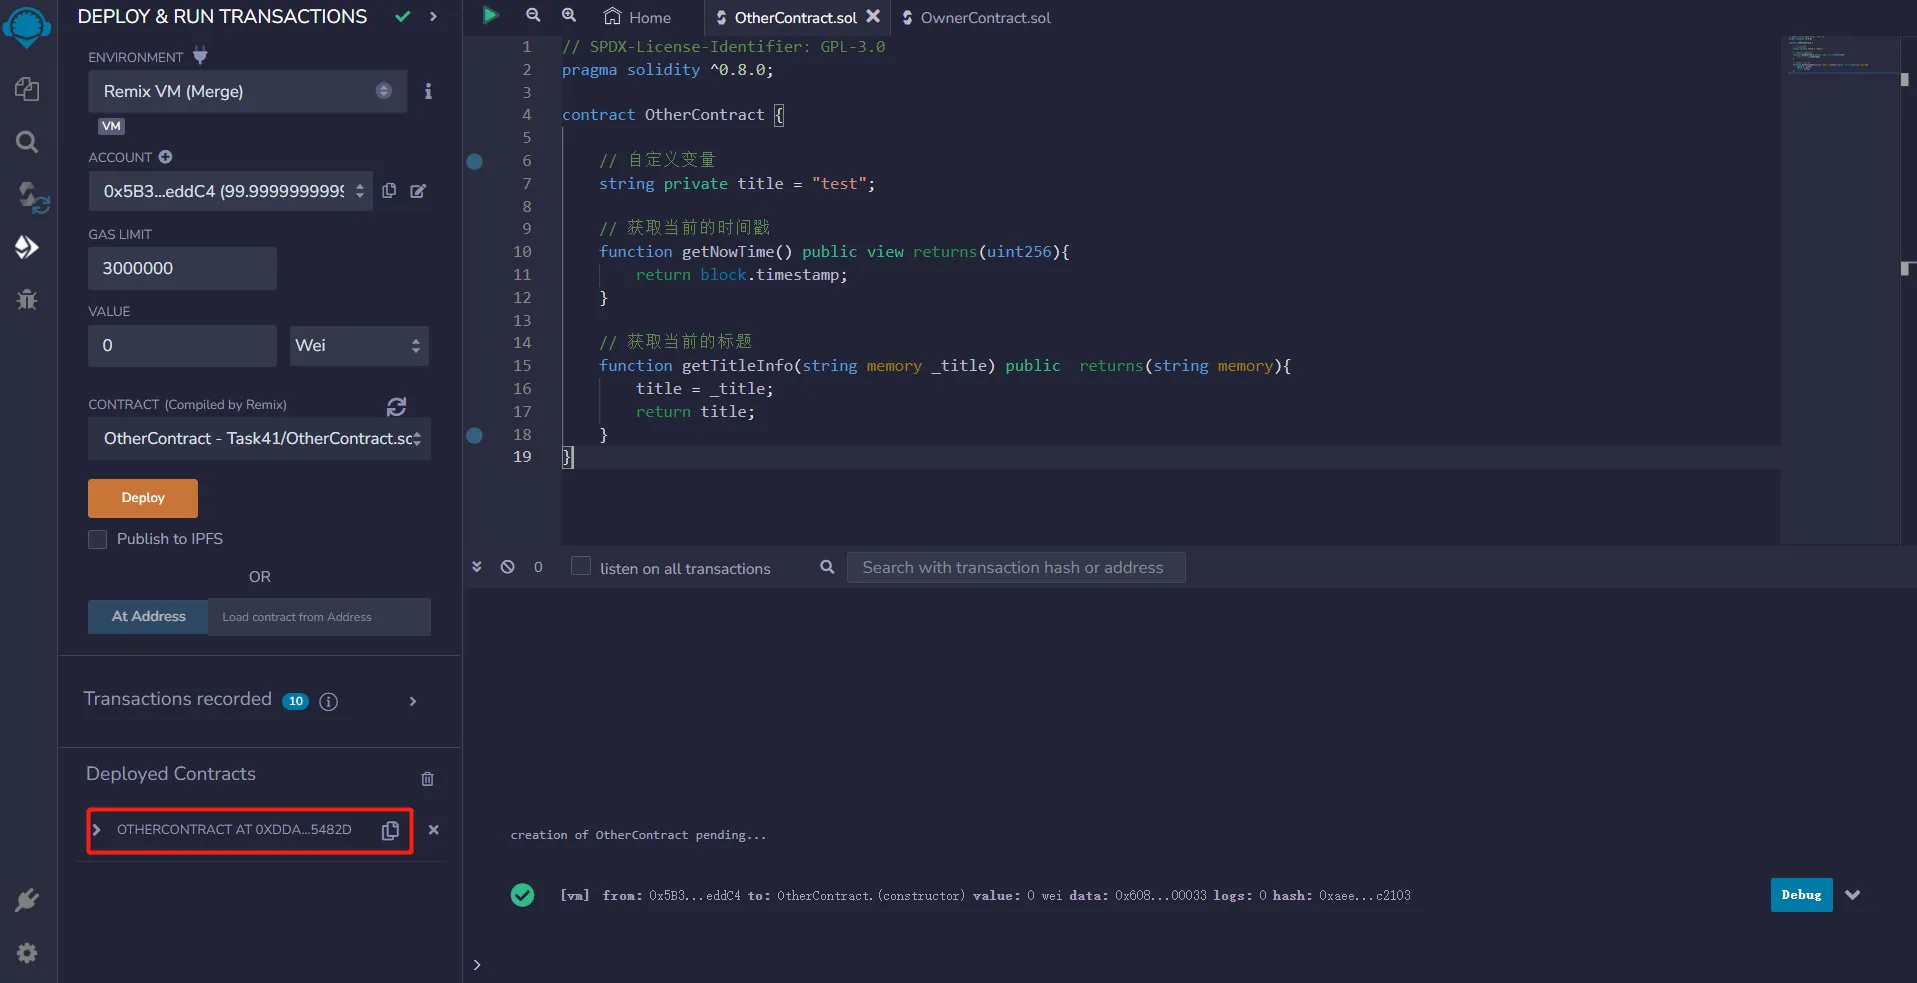Viewport: 1917px width, 983px height.
Task: Expand the transaction log details chevron
Action: (1853, 895)
